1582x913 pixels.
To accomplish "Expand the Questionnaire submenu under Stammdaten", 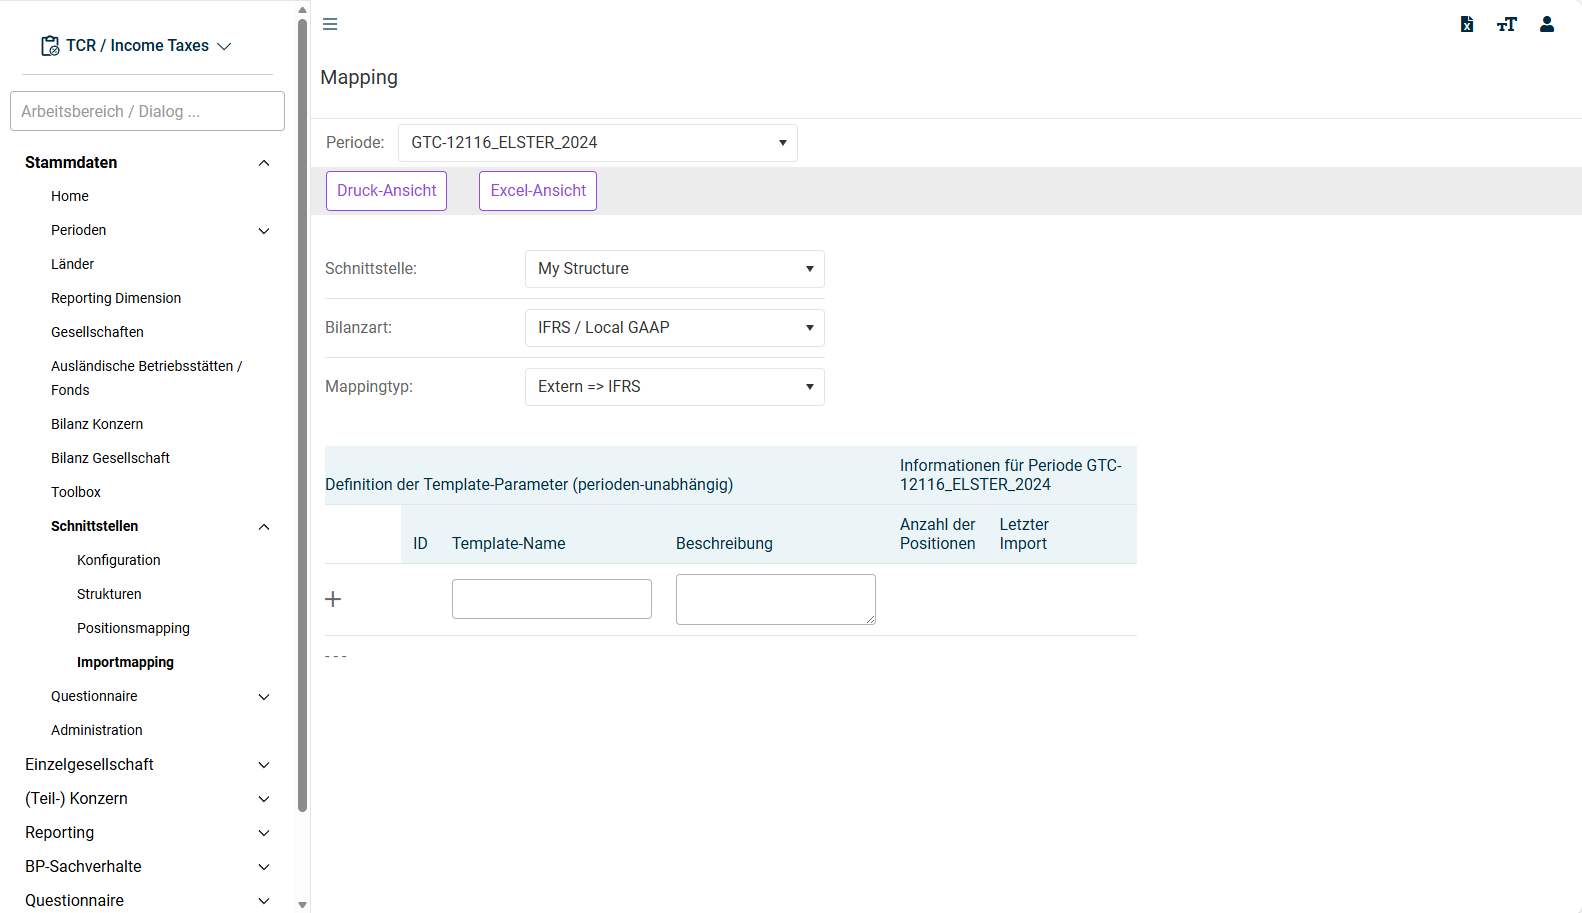I will tap(264, 697).
